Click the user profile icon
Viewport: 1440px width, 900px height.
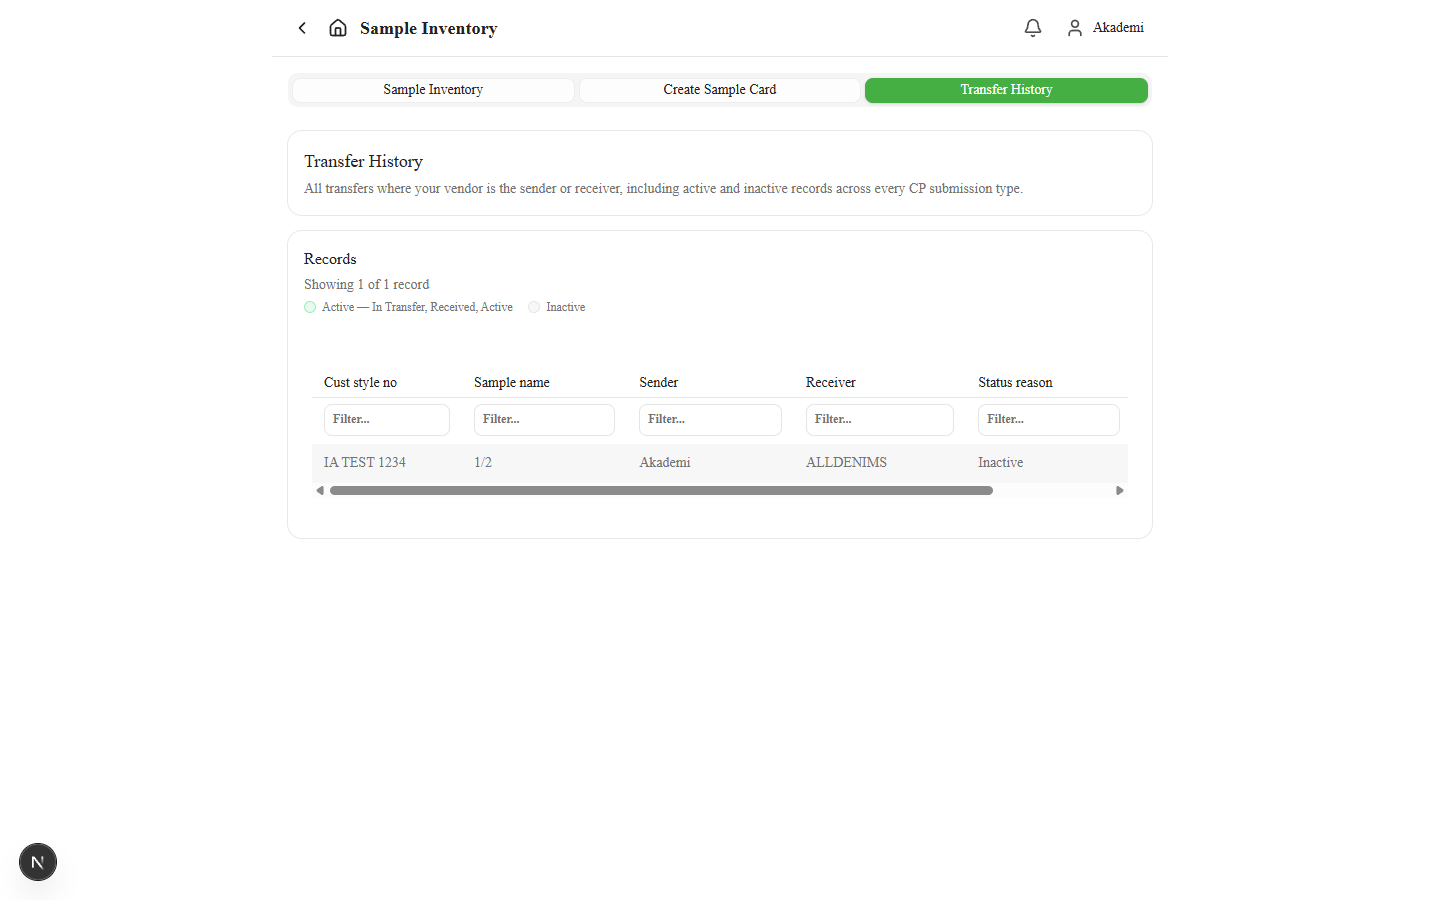(1075, 28)
